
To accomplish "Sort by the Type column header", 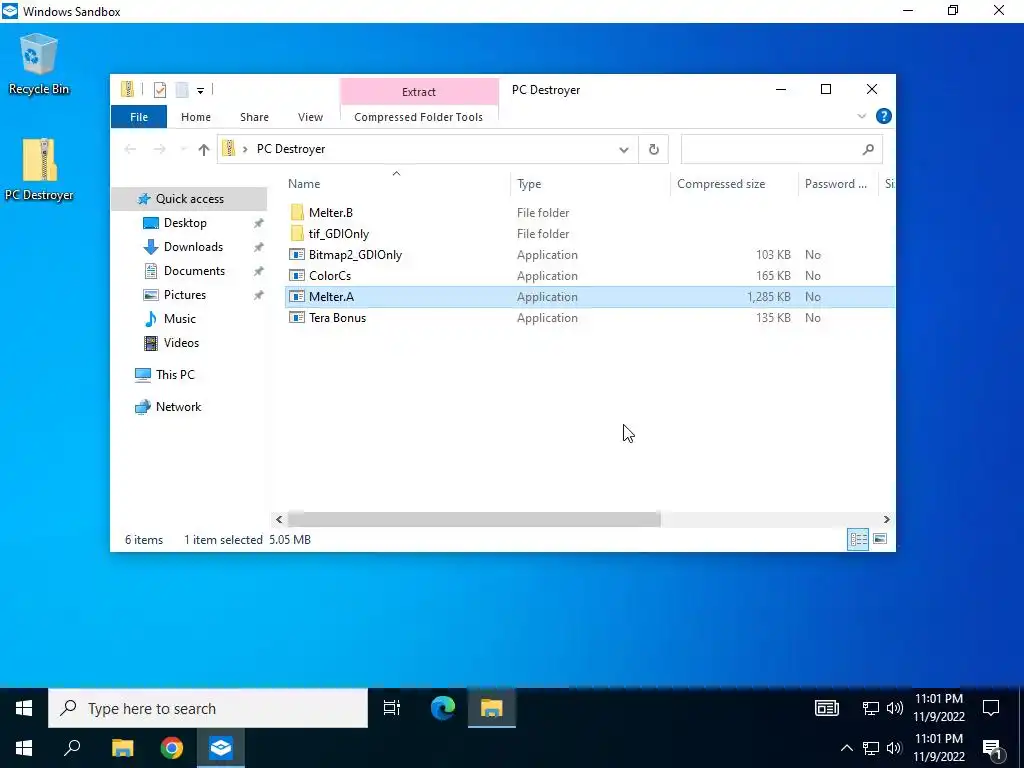I will 590,184.
